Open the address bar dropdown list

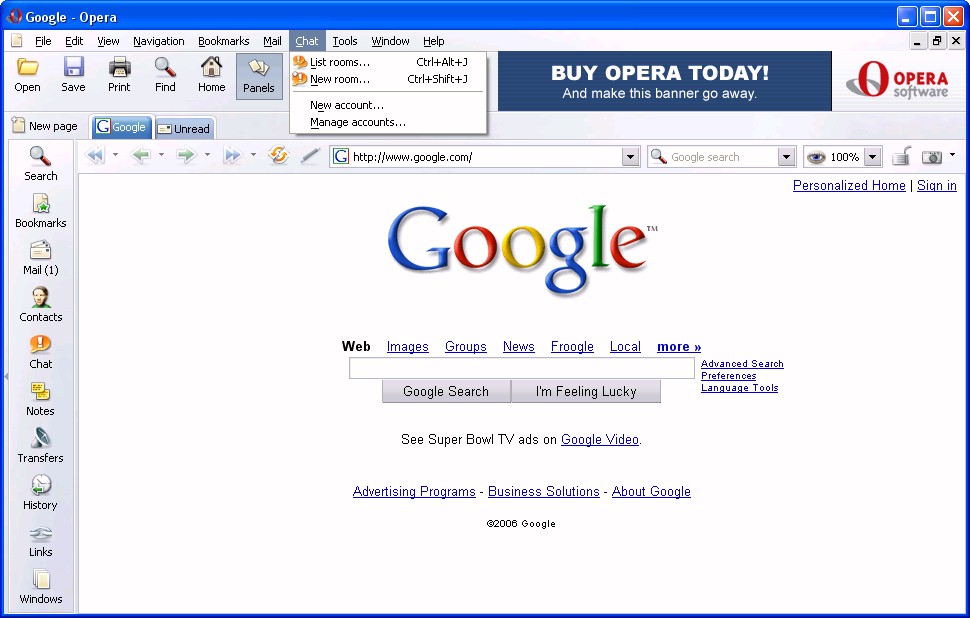click(630, 157)
